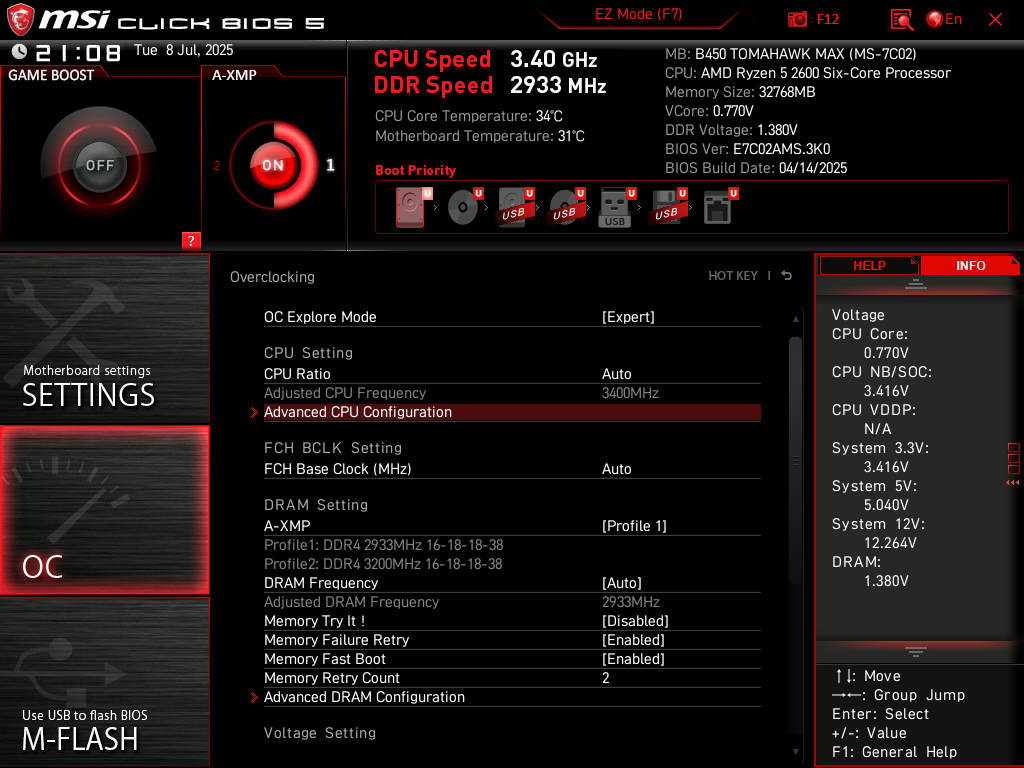Open the M-FLASH section
Screen dimensions: 1024x768
104,682
